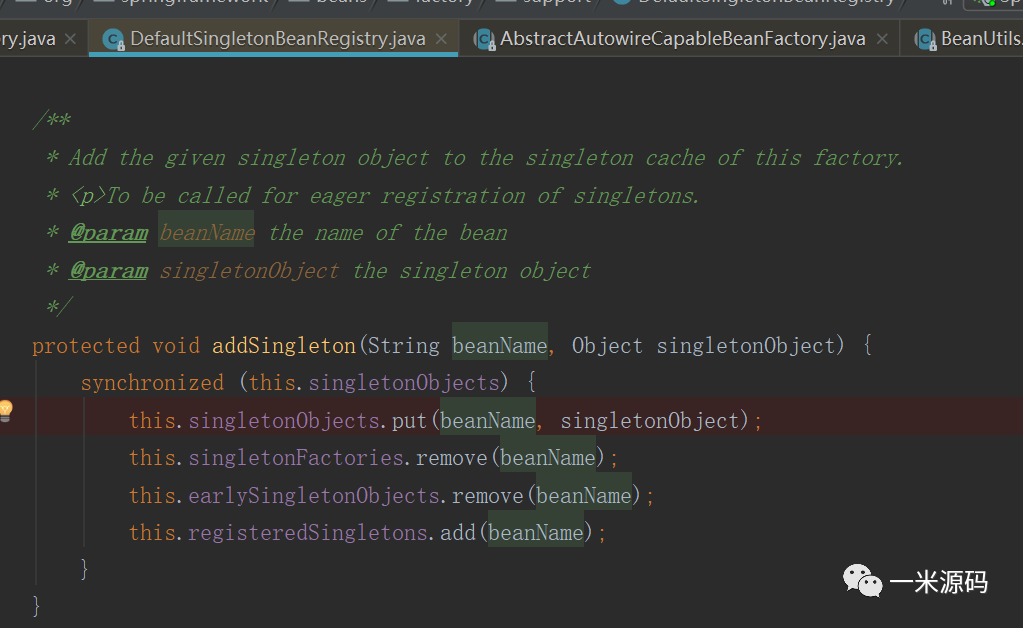
Task: Click Javadoc line about eager registration
Action: pos(373,196)
